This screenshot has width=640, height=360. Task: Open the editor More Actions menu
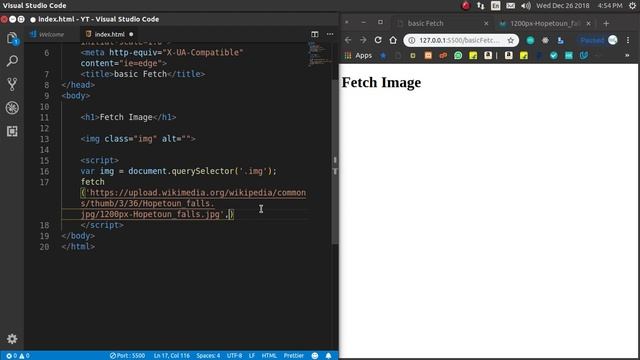point(330,34)
